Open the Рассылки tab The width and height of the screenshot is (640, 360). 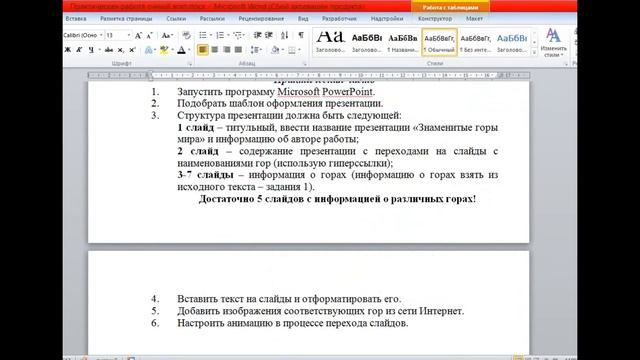(x=212, y=19)
